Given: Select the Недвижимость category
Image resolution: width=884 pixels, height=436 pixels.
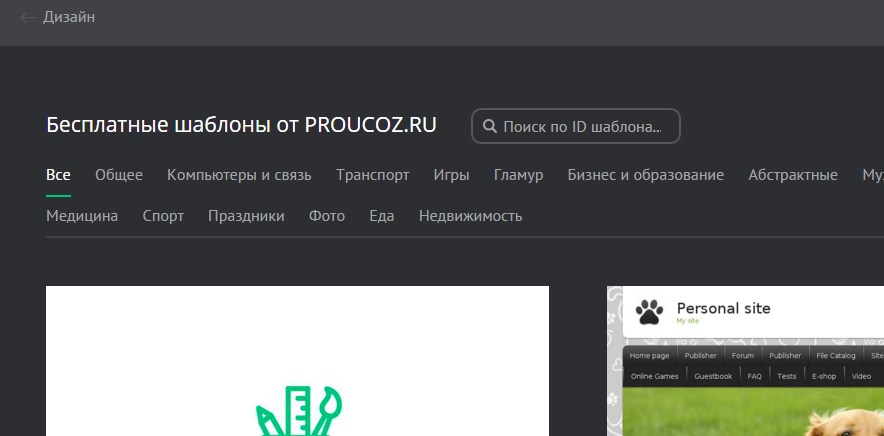Looking at the screenshot, I should tap(470, 216).
